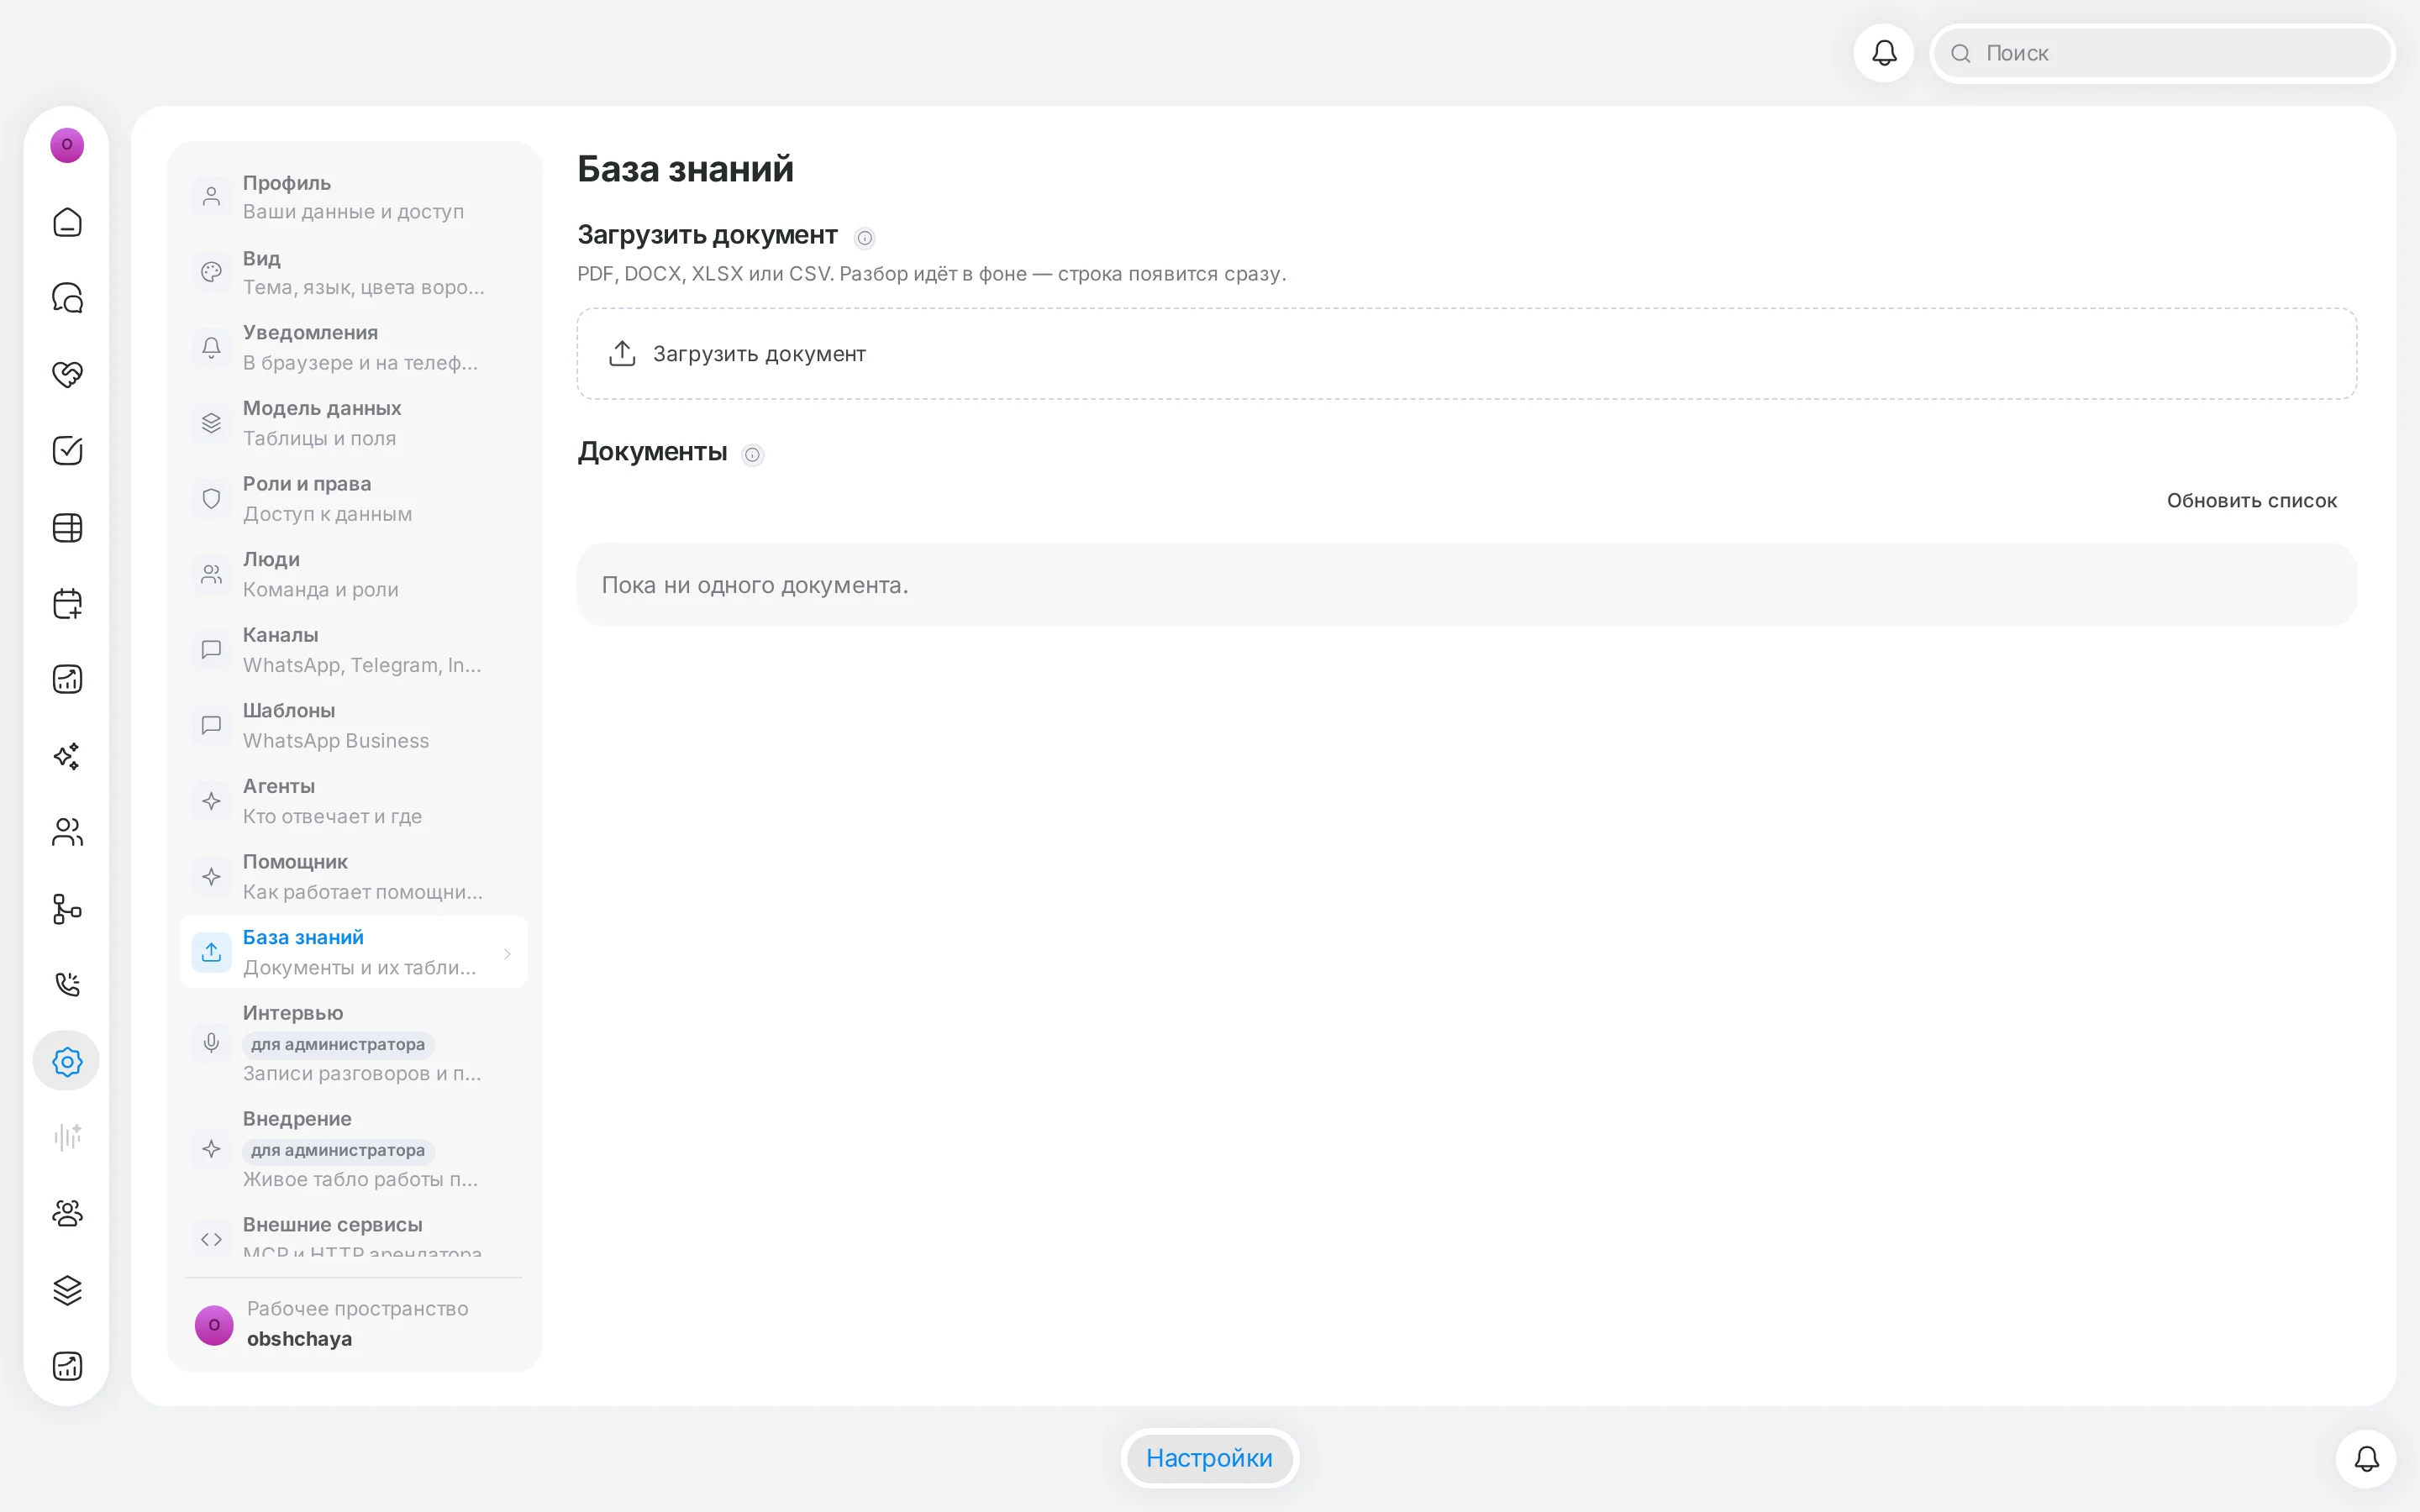
Task: Open Агенты settings section
Action: tap(354, 801)
